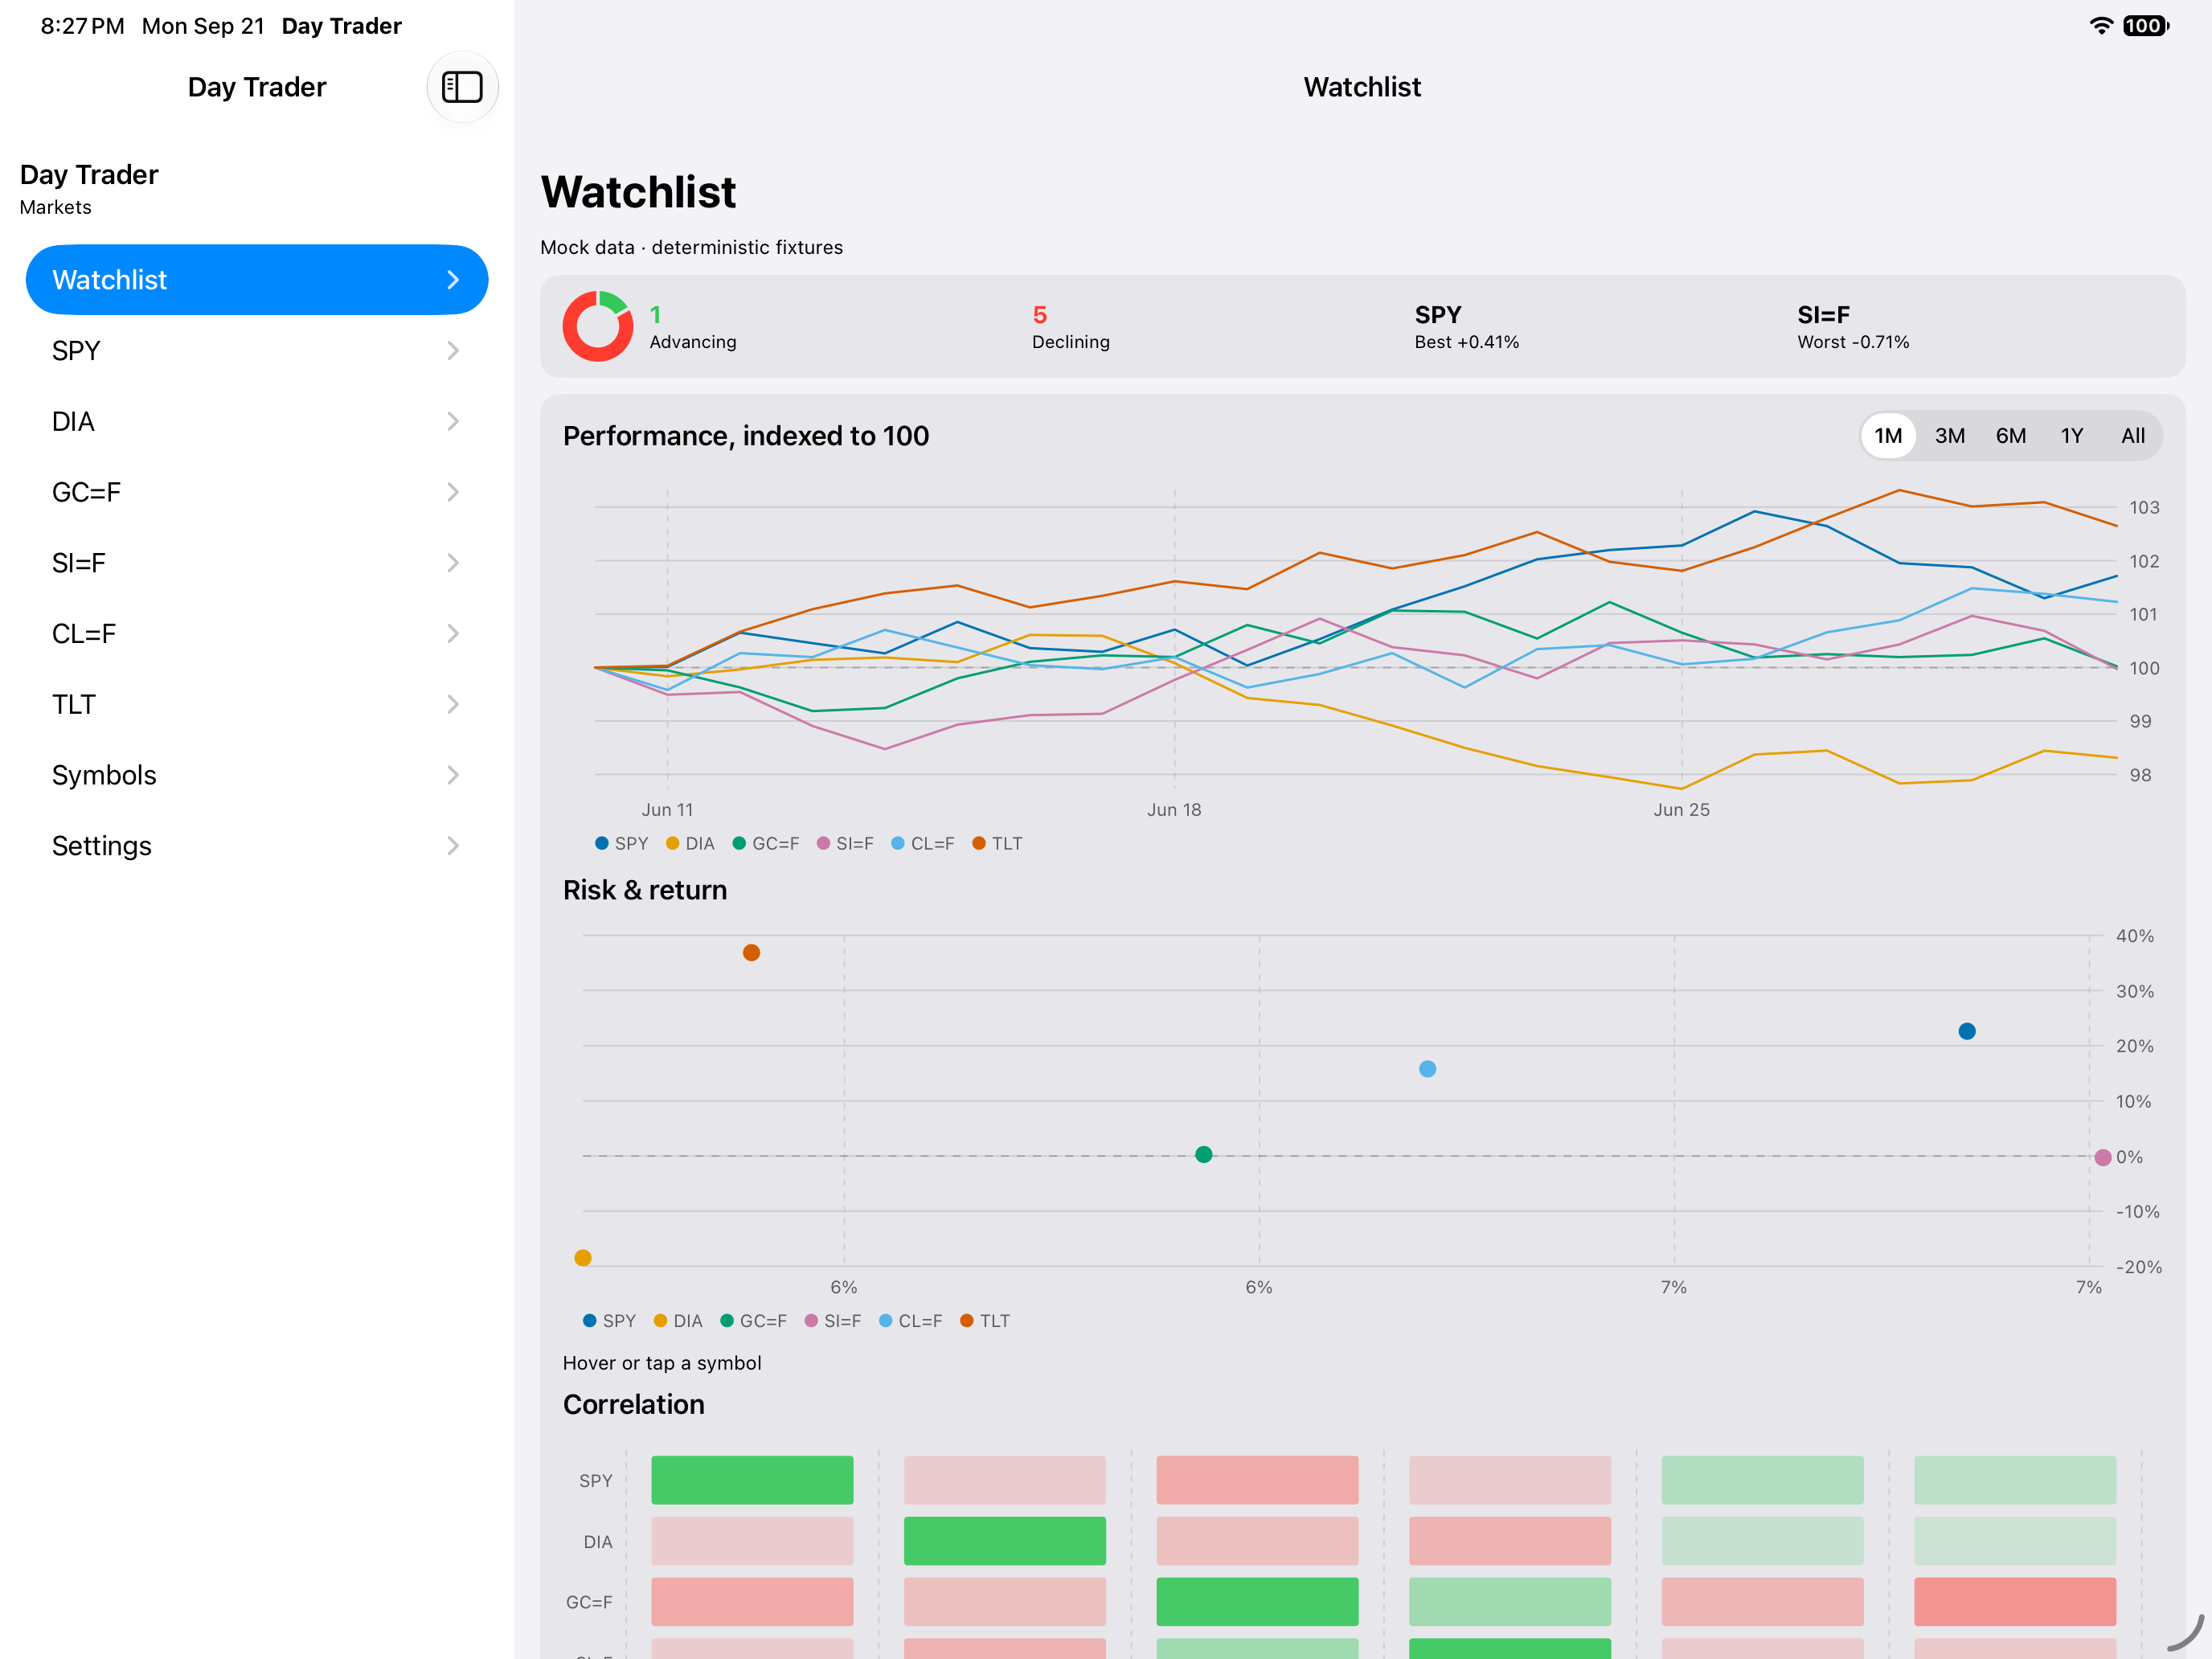The width and height of the screenshot is (2212, 1659).
Task: Open Settings in the sidebar
Action: (x=257, y=846)
